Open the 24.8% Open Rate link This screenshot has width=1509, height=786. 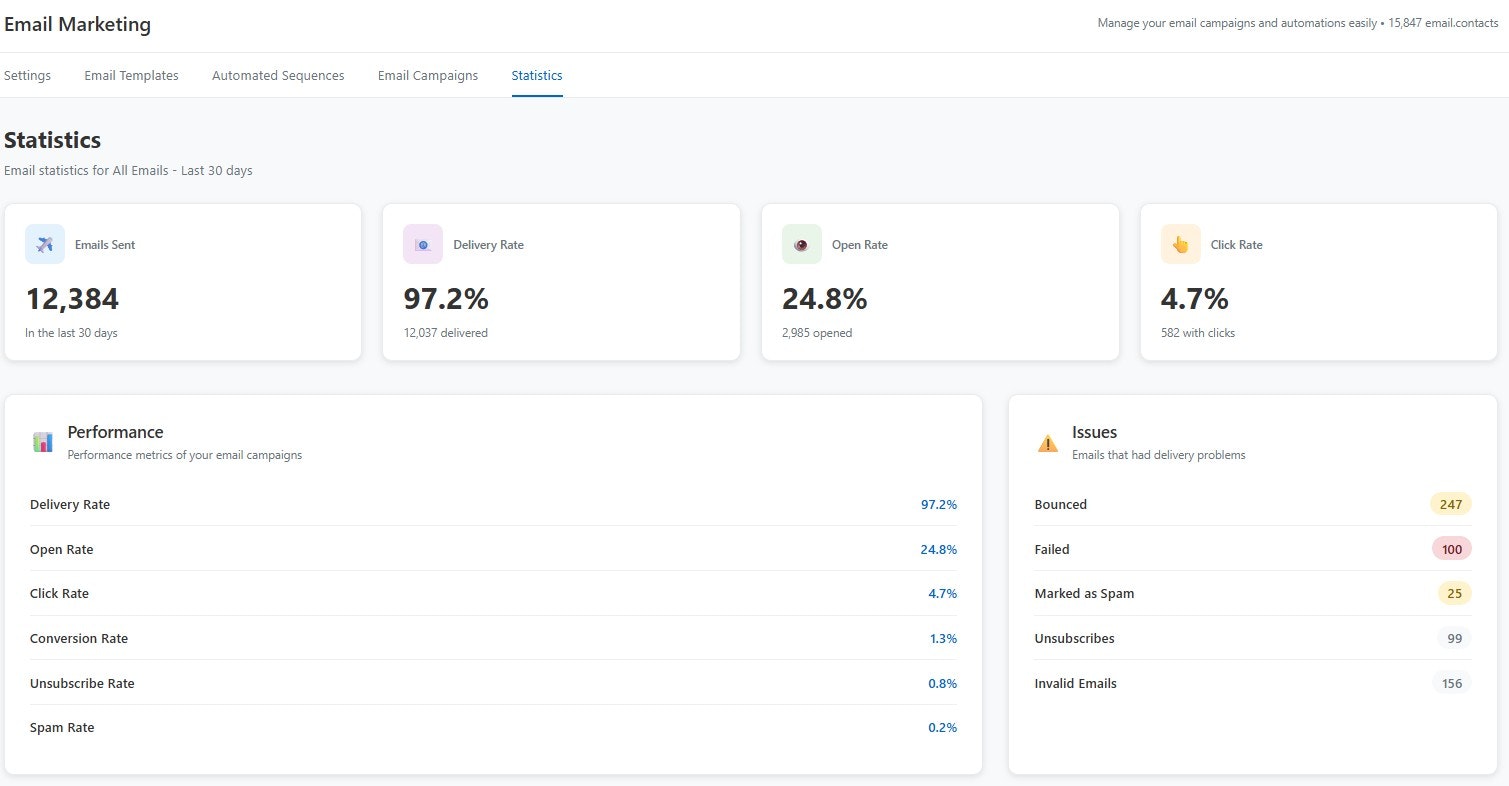coord(939,549)
